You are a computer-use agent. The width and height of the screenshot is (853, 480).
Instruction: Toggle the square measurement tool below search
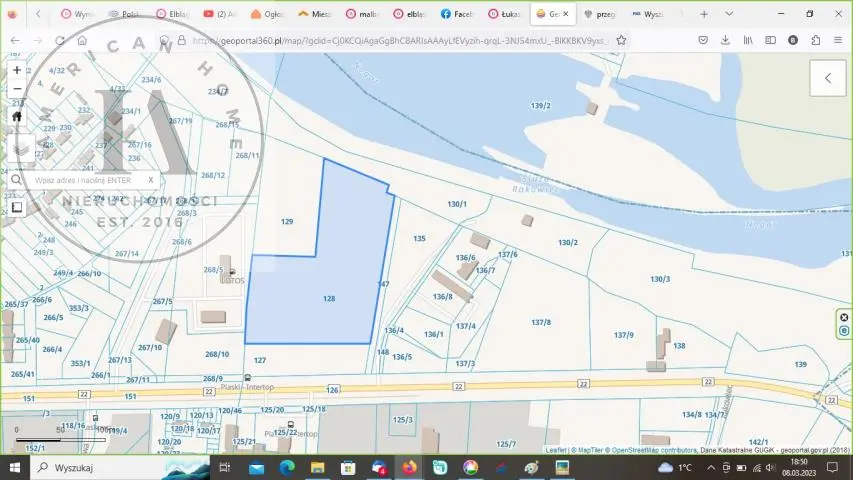tap(17, 207)
